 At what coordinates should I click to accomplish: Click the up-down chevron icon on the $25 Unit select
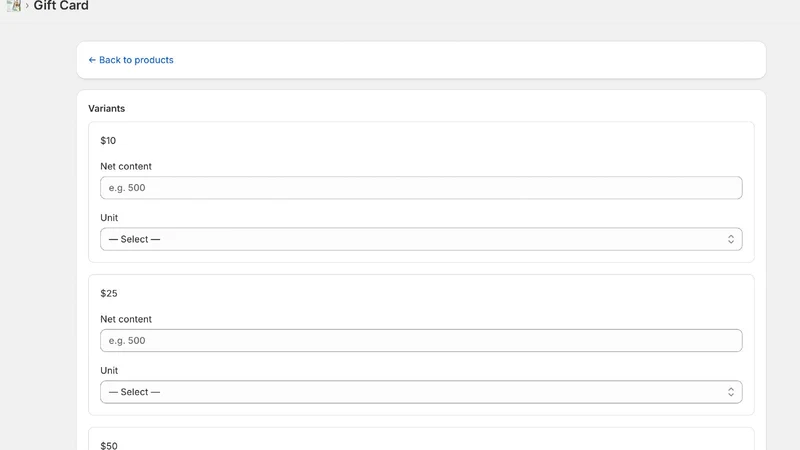pos(731,392)
